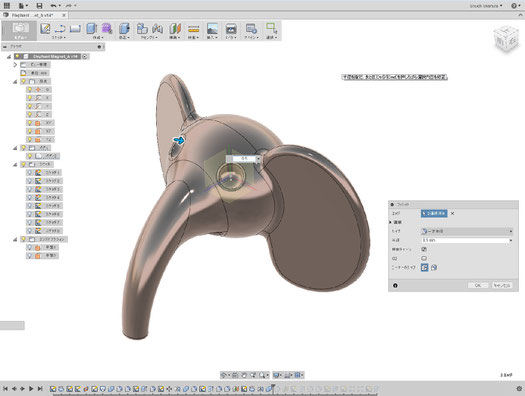The image size is (525, 396).
Task: Select the green Selection tool icon
Action: [271, 28]
